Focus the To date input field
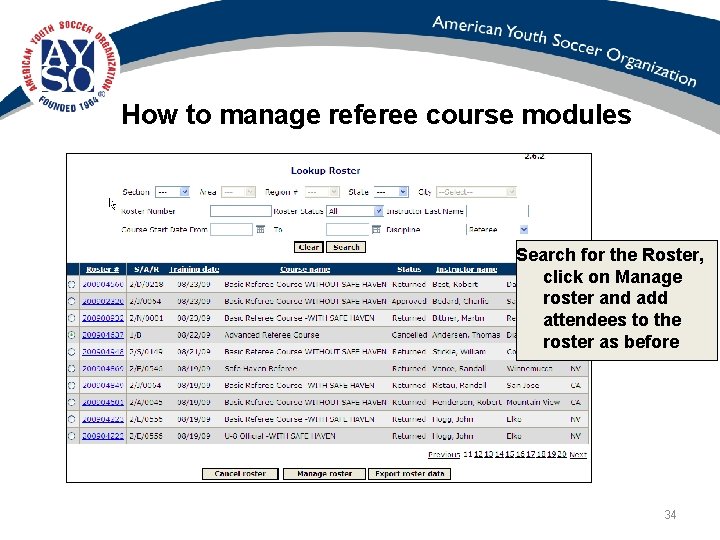Image resolution: width=720 pixels, height=540 pixels. pyautogui.click(x=348, y=229)
